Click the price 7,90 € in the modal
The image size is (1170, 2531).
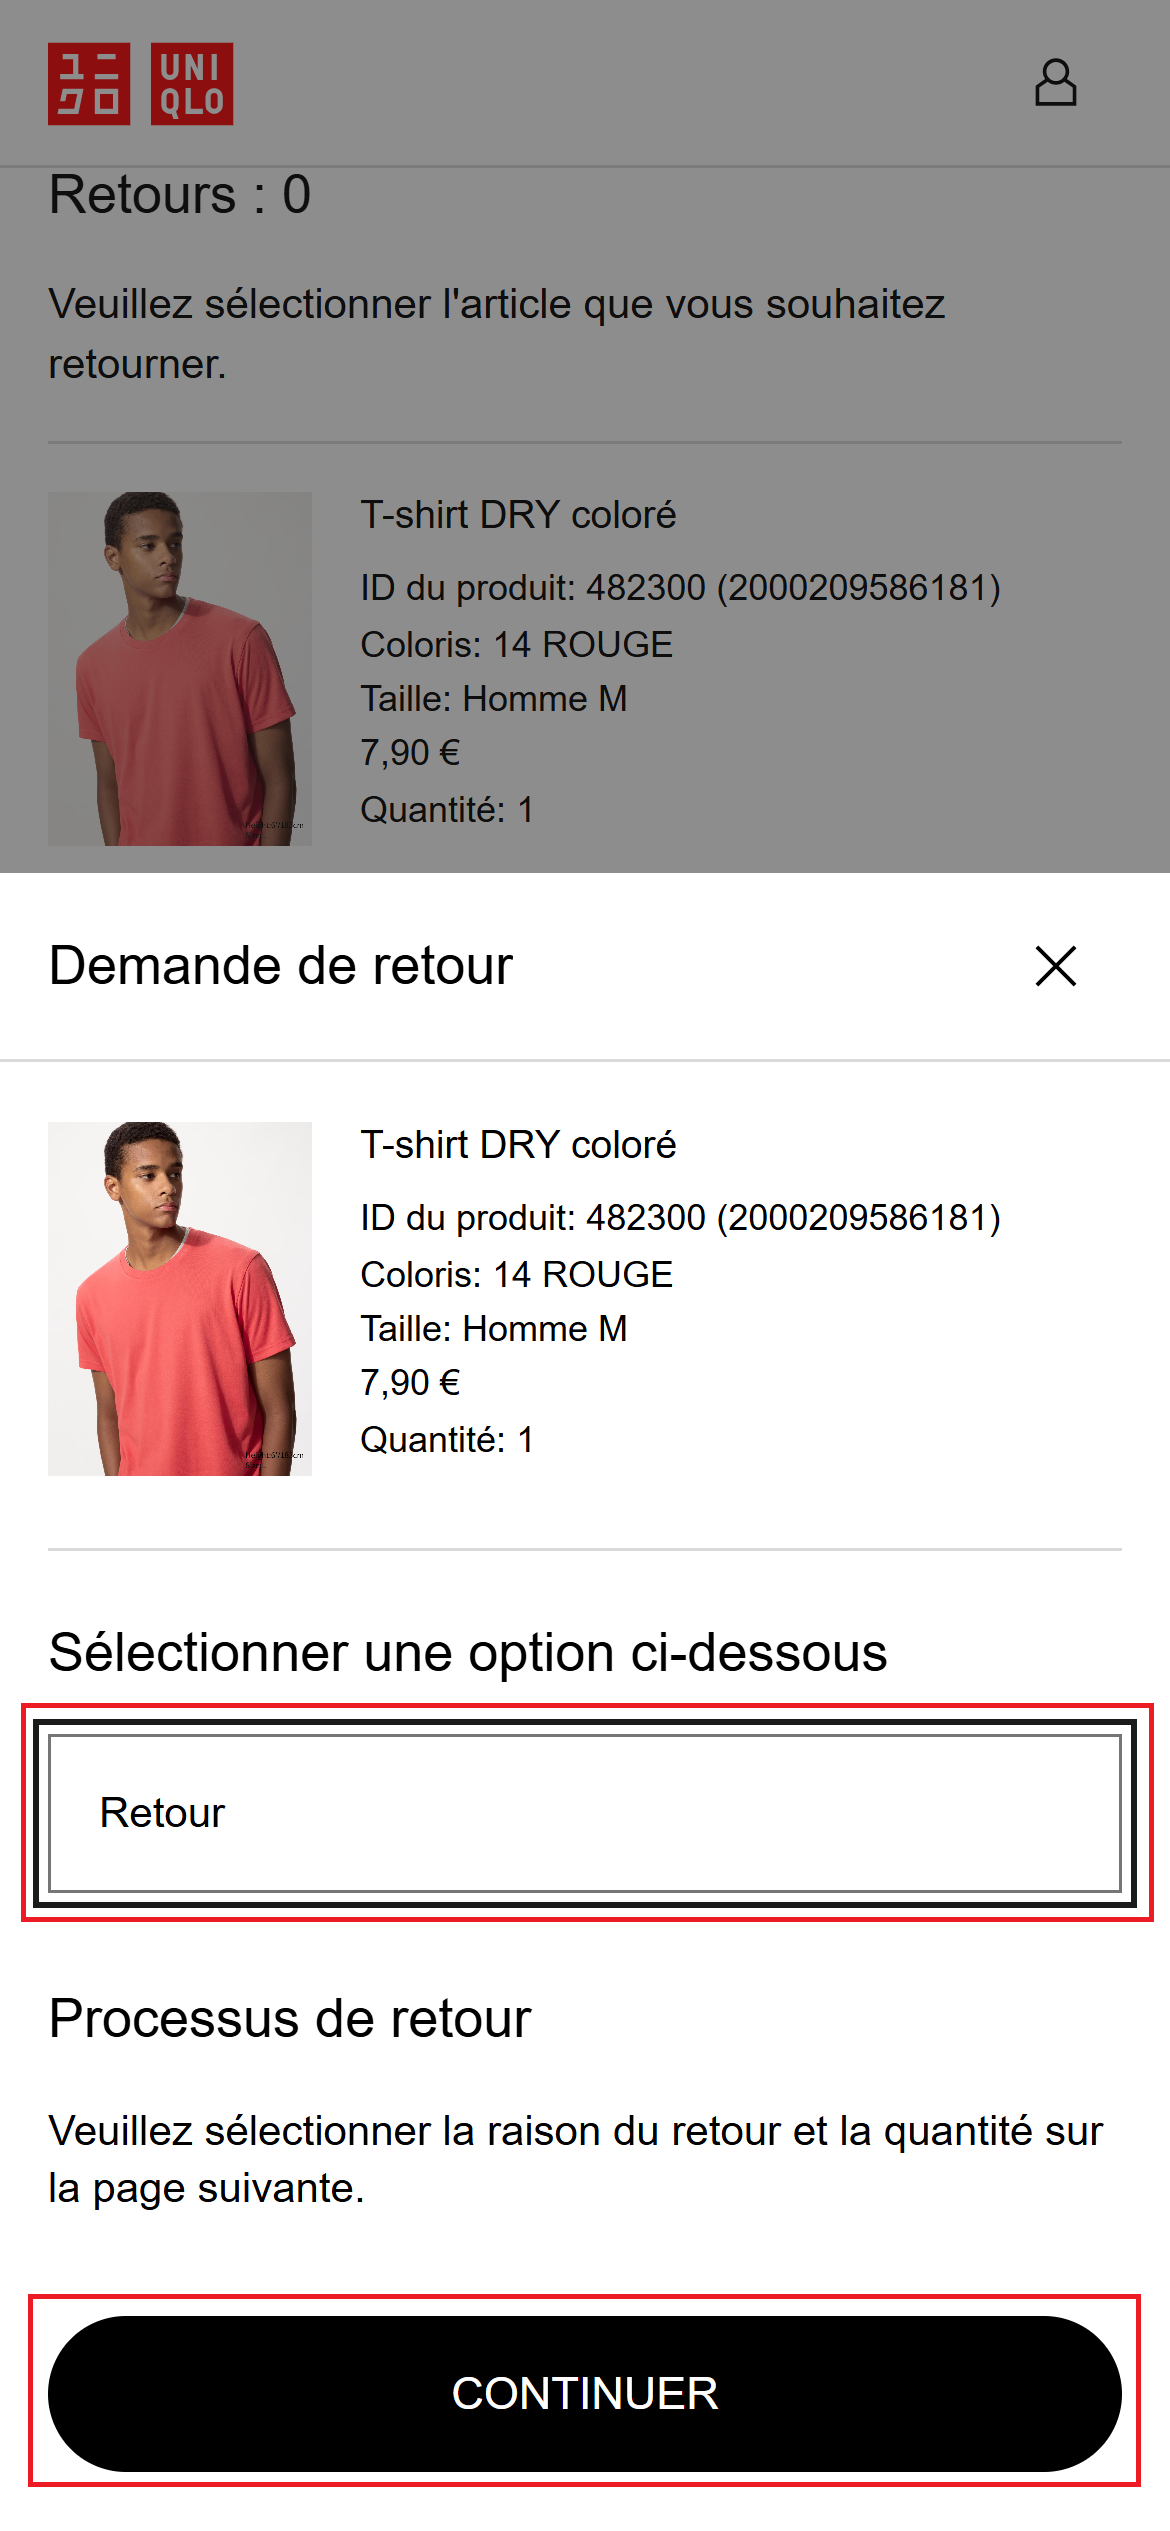tap(410, 1385)
